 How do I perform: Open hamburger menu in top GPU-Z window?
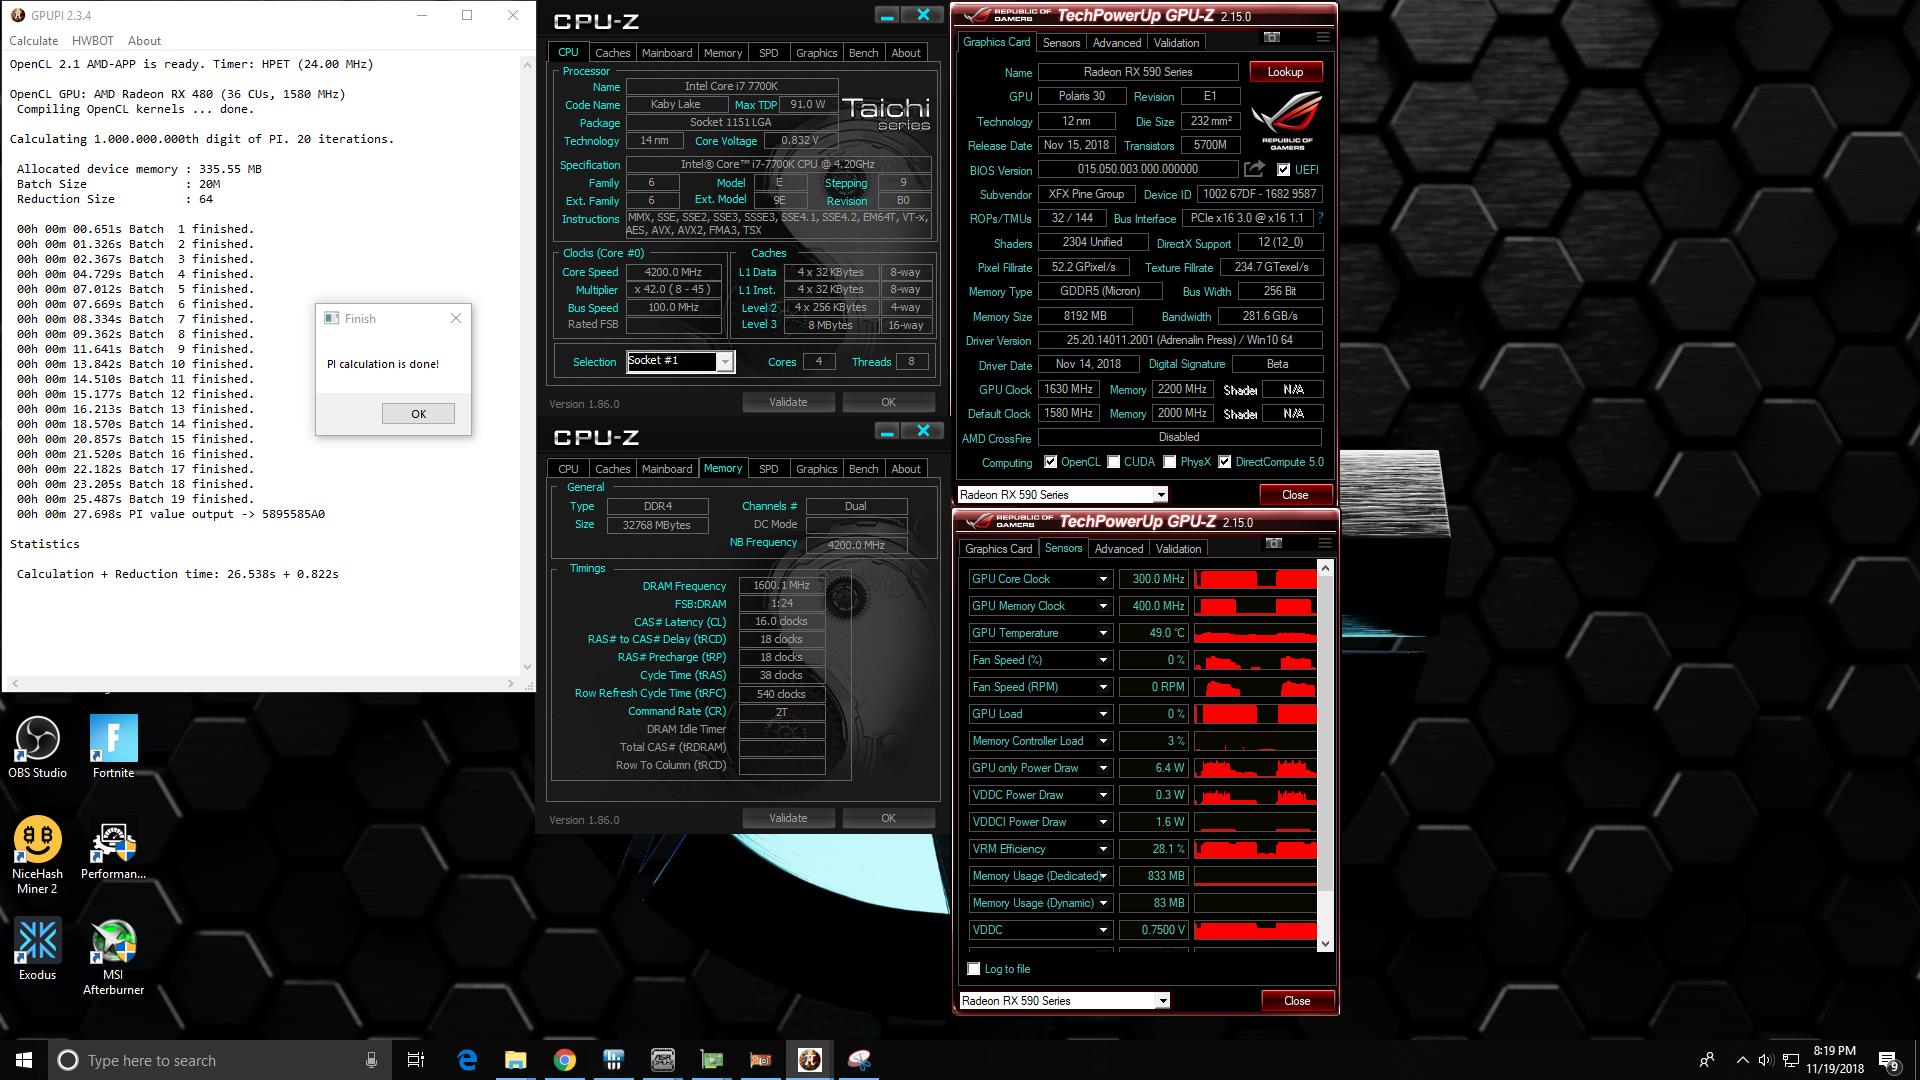click(x=1323, y=37)
